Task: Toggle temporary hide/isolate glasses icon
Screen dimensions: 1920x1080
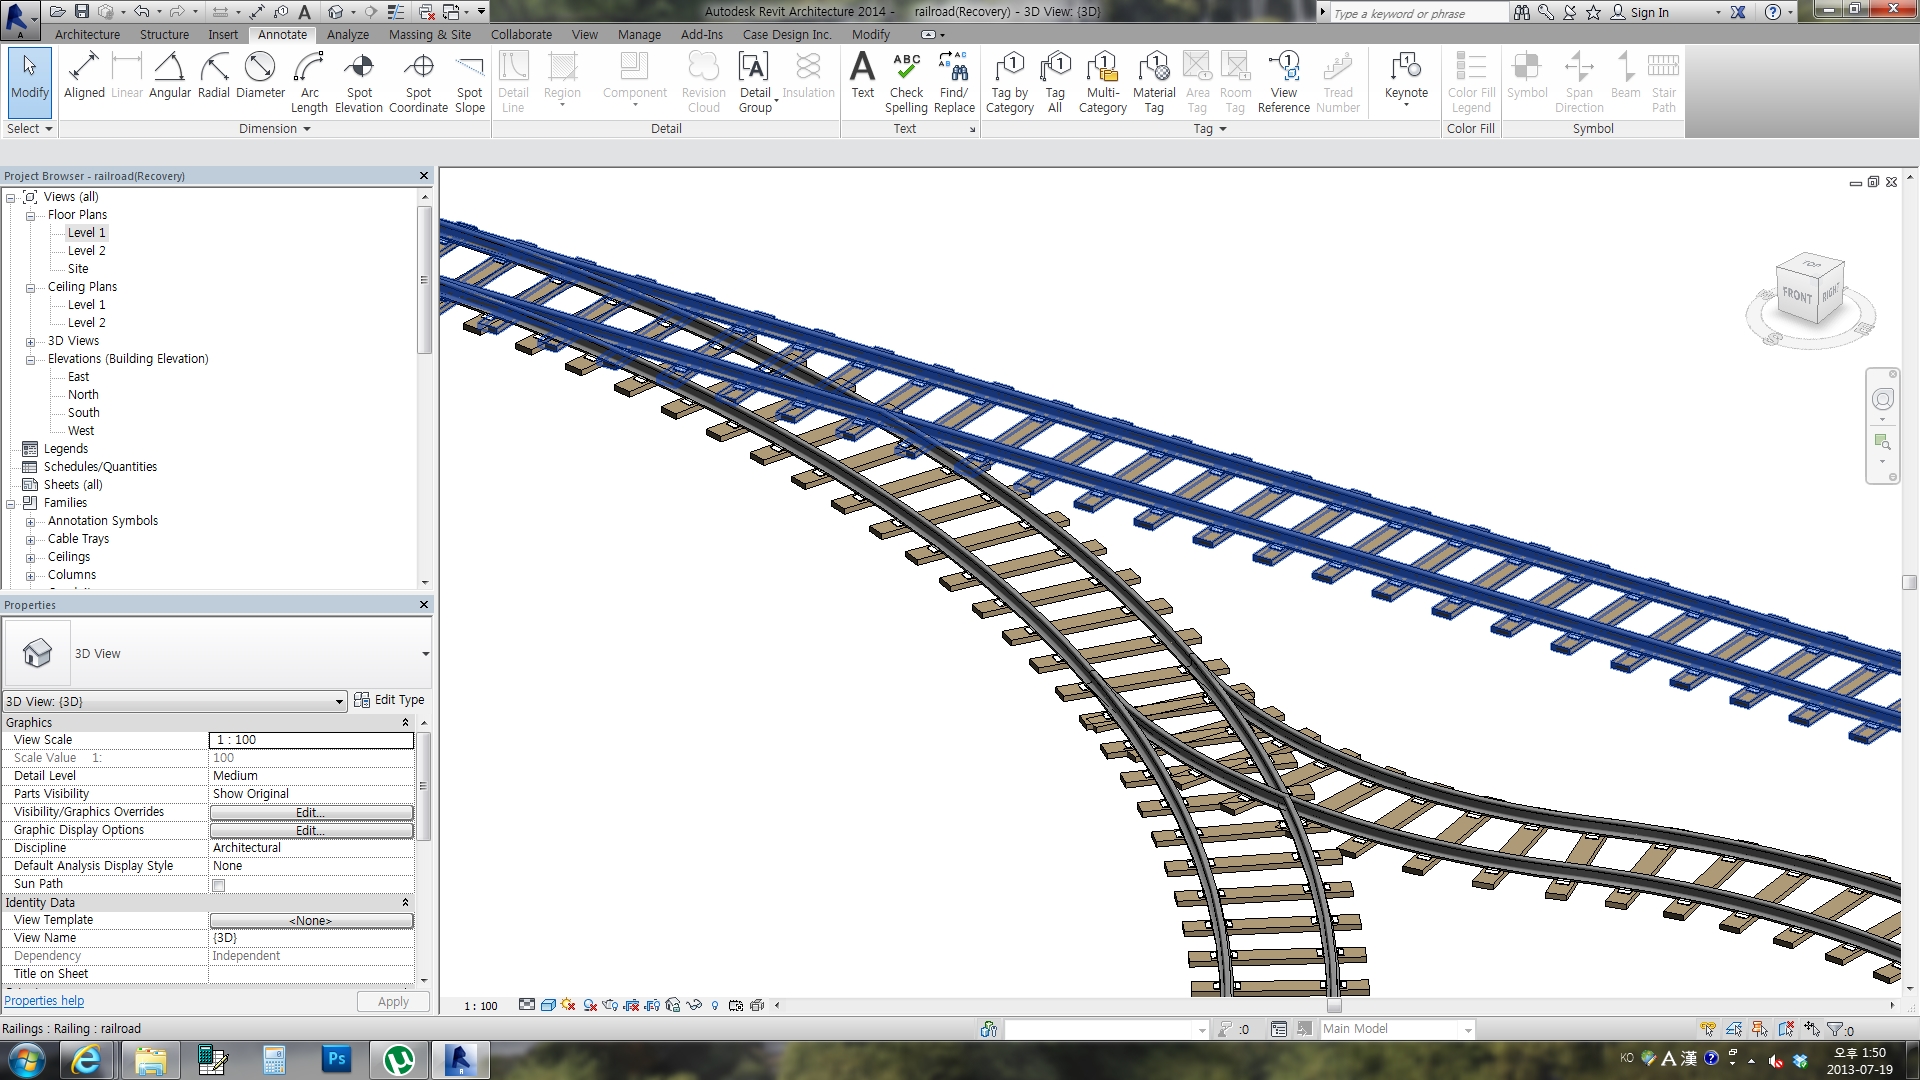Action: [x=694, y=1005]
